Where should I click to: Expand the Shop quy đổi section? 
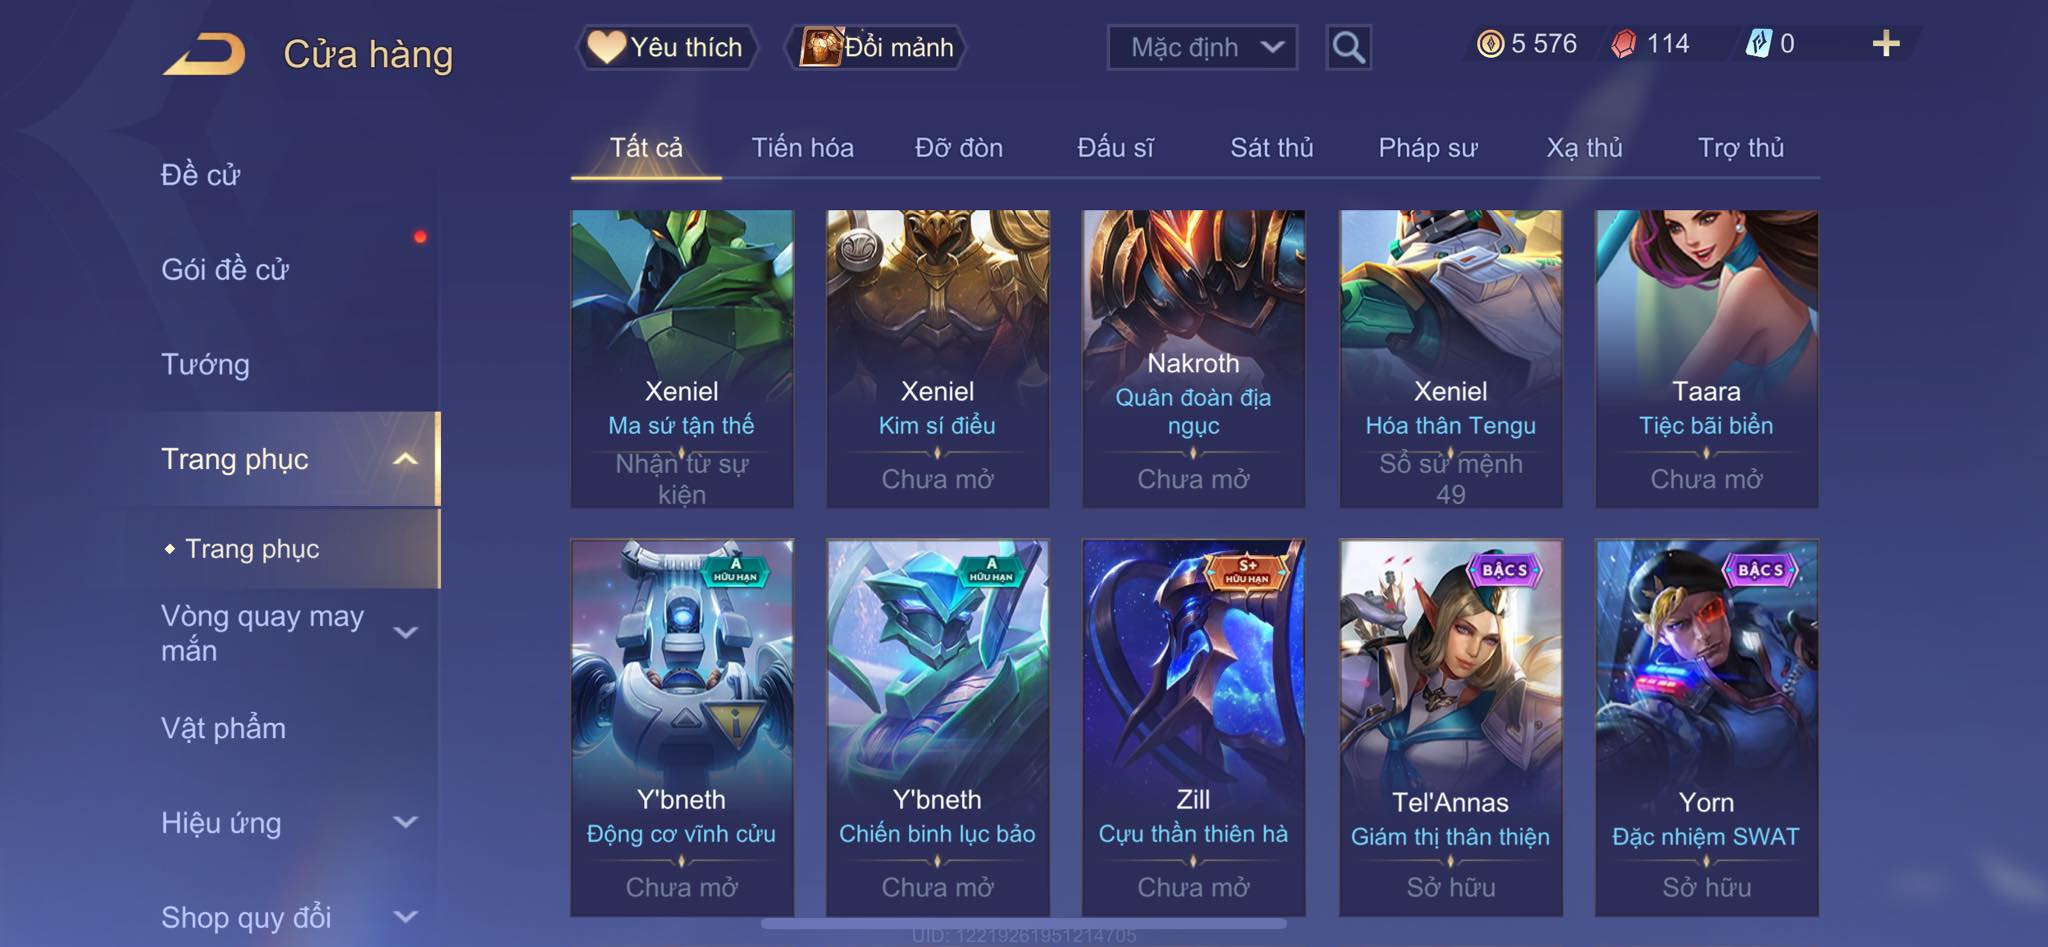[x=405, y=916]
